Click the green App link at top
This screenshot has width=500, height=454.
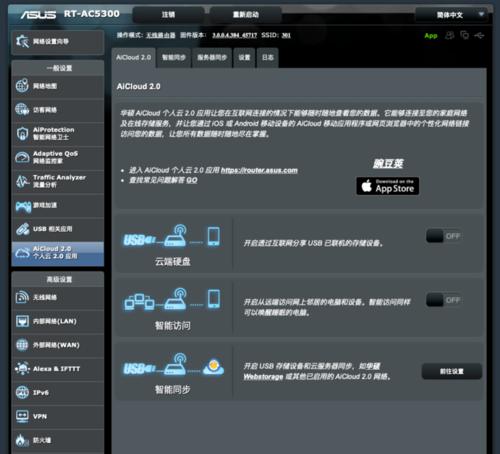(x=431, y=36)
